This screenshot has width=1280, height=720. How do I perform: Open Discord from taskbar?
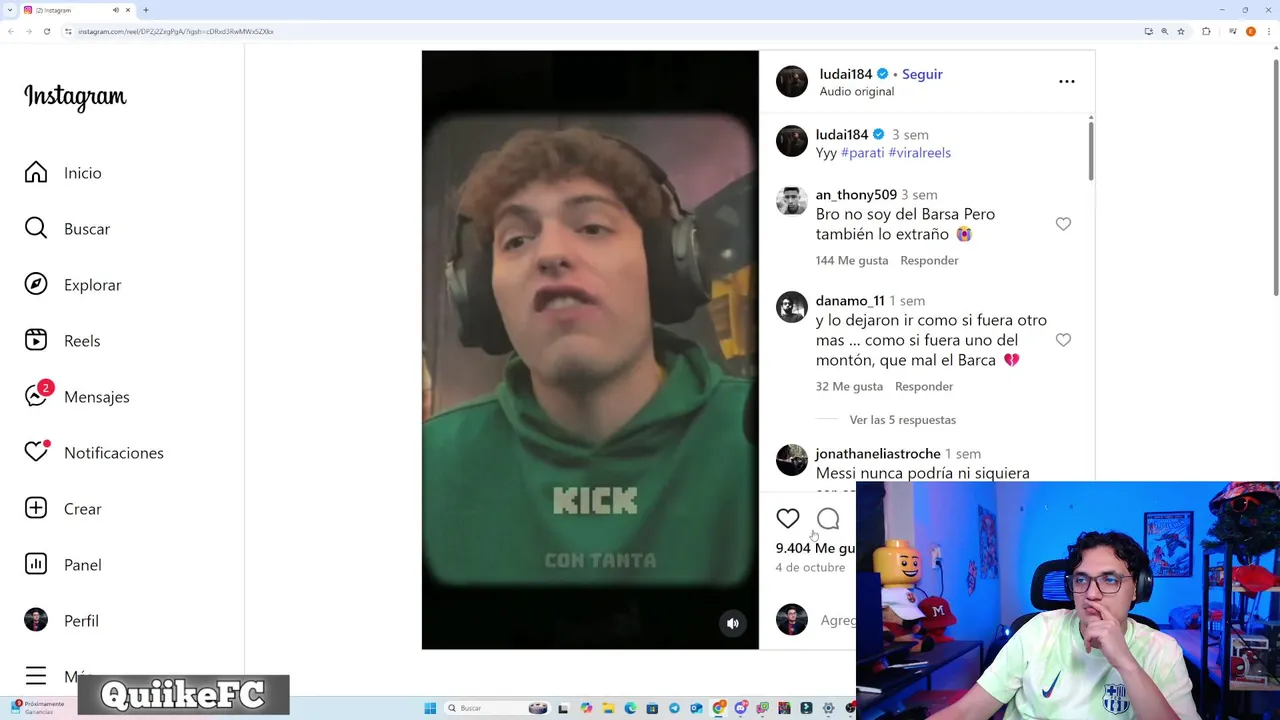[741, 708]
